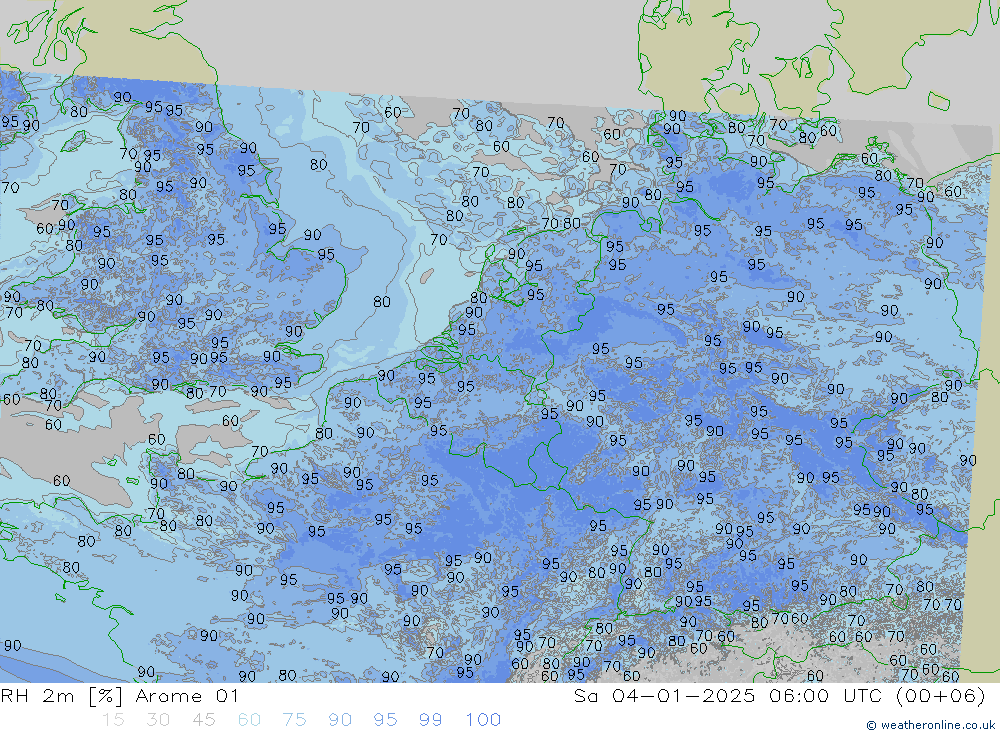
Task: Click the legend value 100
Action: [483, 720]
